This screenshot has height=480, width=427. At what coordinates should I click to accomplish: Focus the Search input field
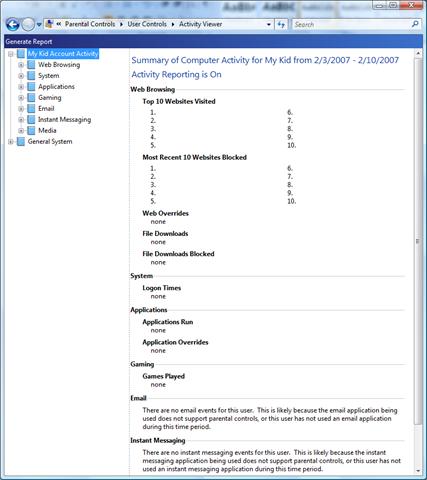(x=351, y=24)
